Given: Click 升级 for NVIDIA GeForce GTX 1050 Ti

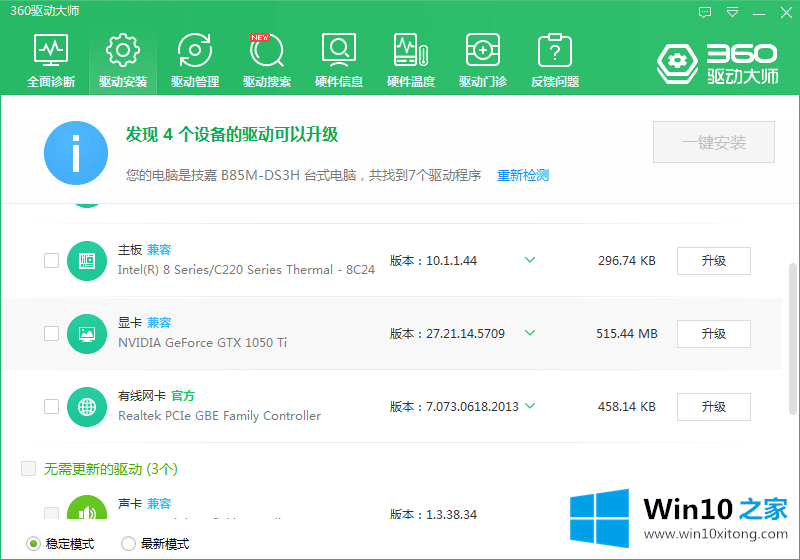Looking at the screenshot, I should coord(714,334).
